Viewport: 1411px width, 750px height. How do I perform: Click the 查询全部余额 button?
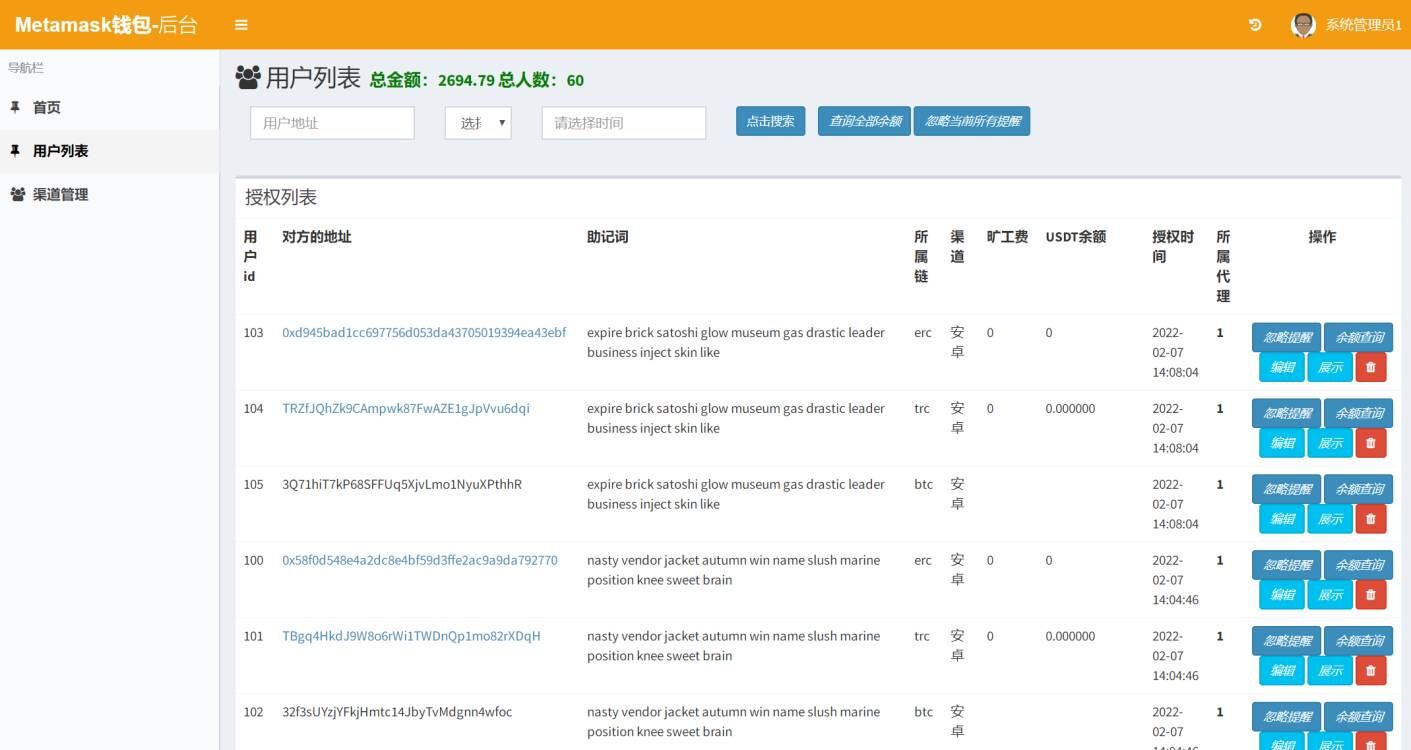pos(864,120)
